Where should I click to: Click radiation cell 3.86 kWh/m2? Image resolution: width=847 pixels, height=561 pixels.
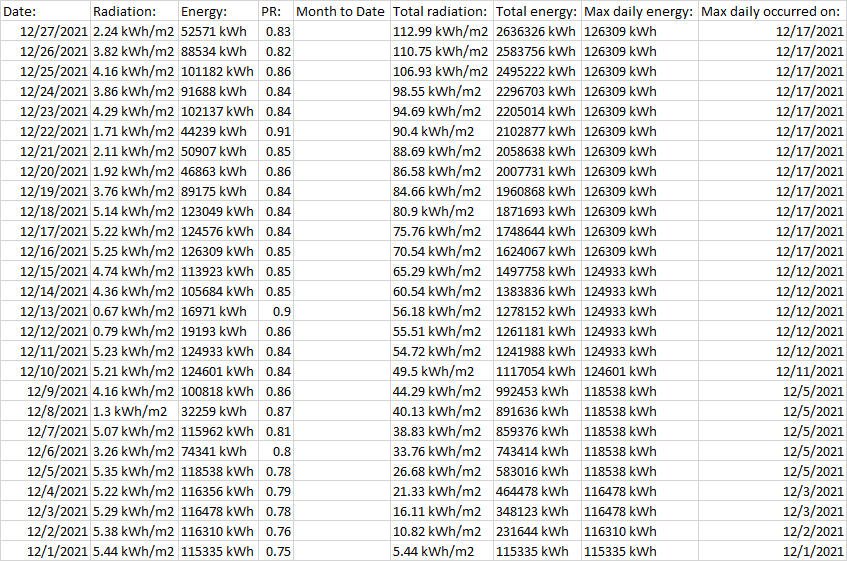[x=134, y=91]
